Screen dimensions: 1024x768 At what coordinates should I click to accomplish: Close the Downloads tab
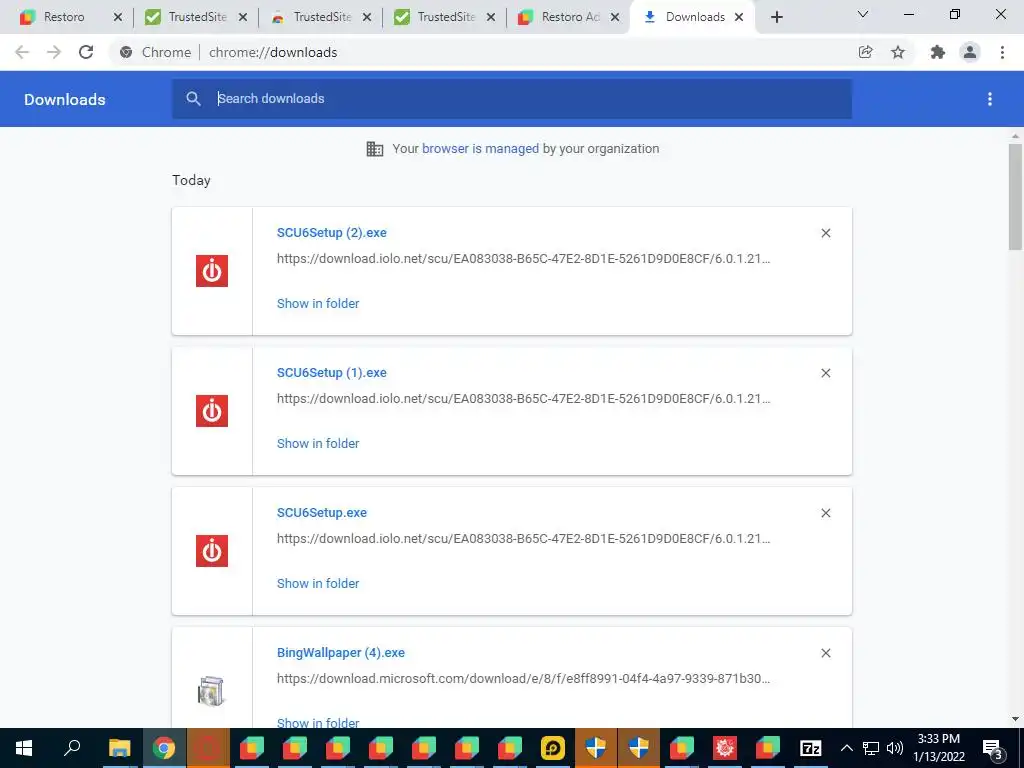pos(739,18)
